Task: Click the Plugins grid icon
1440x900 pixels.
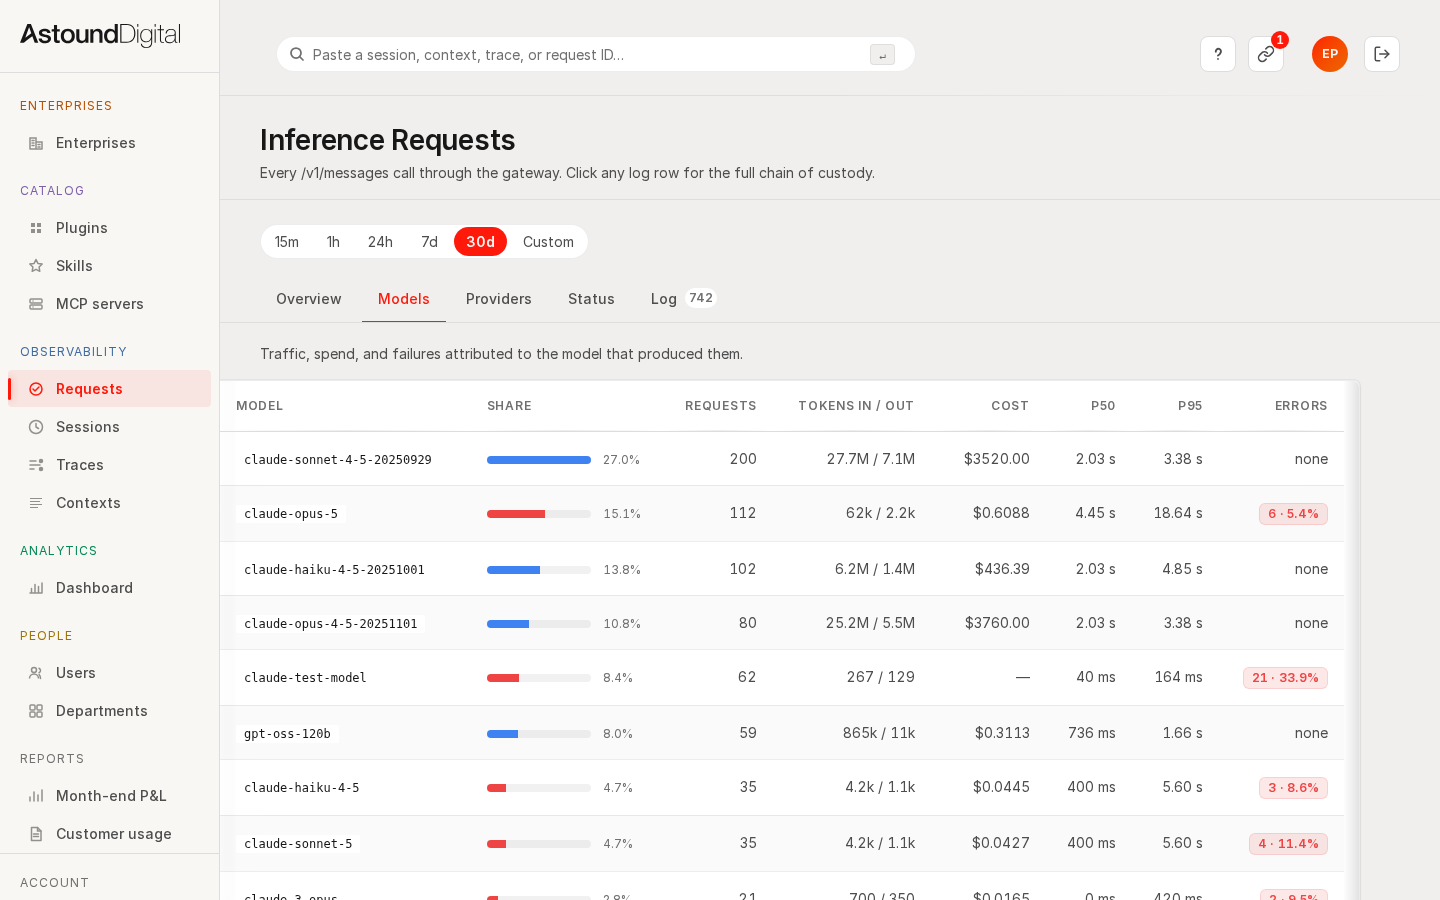Action: (36, 228)
